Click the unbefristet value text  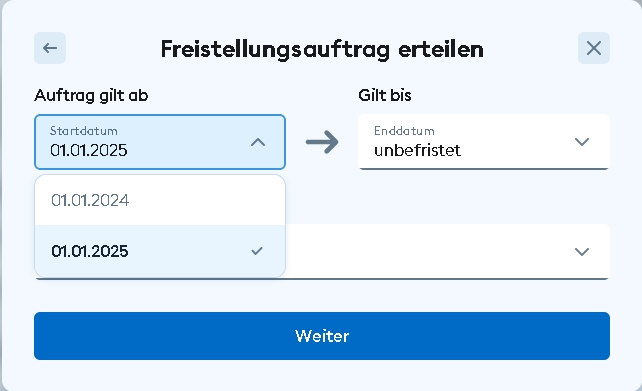point(417,150)
